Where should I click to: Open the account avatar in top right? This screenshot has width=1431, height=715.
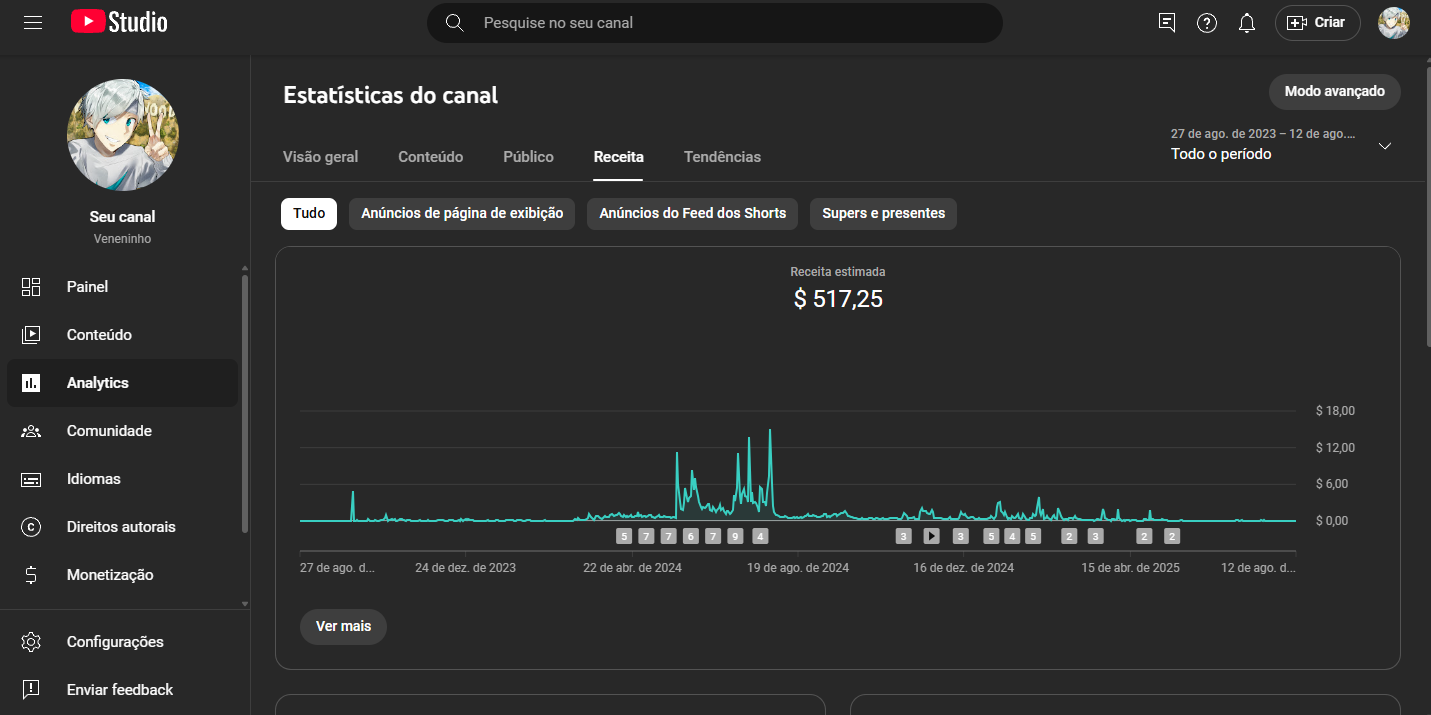click(x=1394, y=22)
